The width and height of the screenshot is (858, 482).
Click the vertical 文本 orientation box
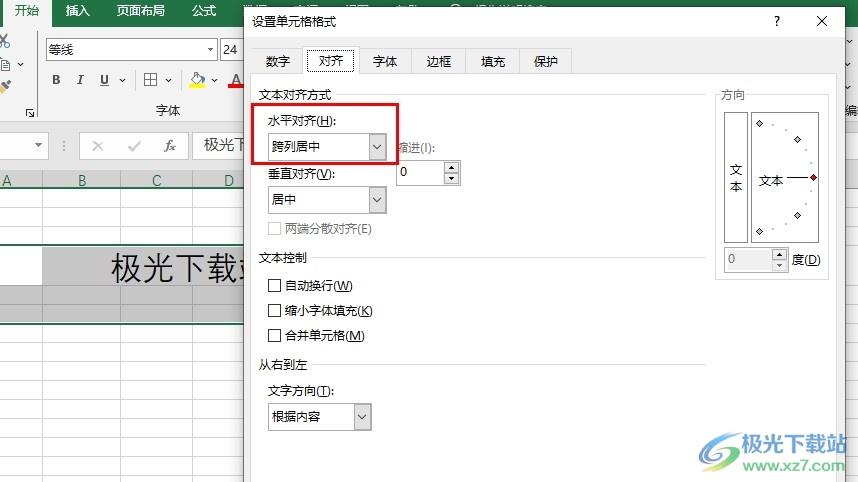click(x=736, y=177)
